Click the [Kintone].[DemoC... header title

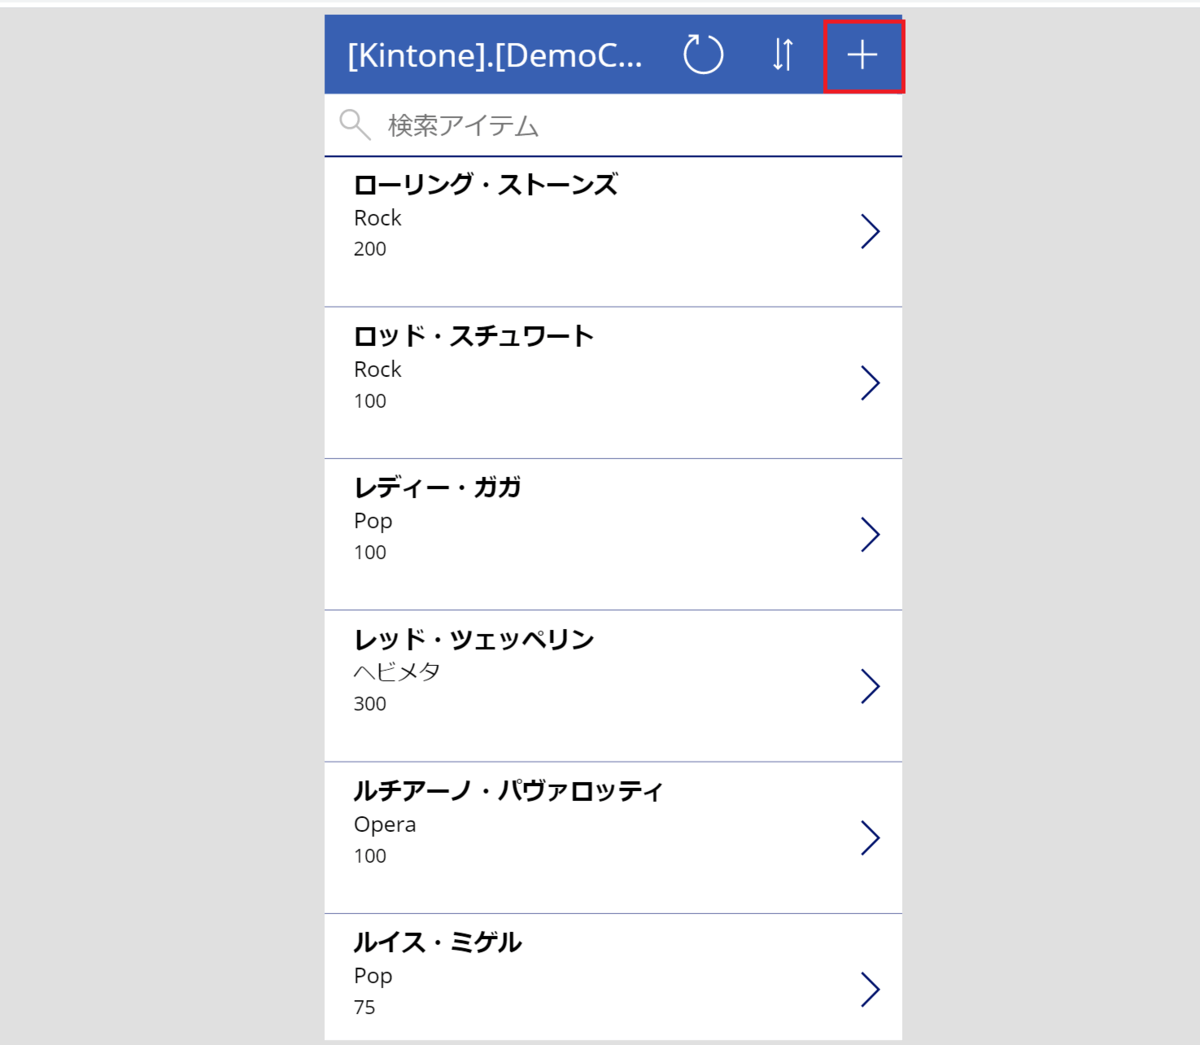[495, 55]
